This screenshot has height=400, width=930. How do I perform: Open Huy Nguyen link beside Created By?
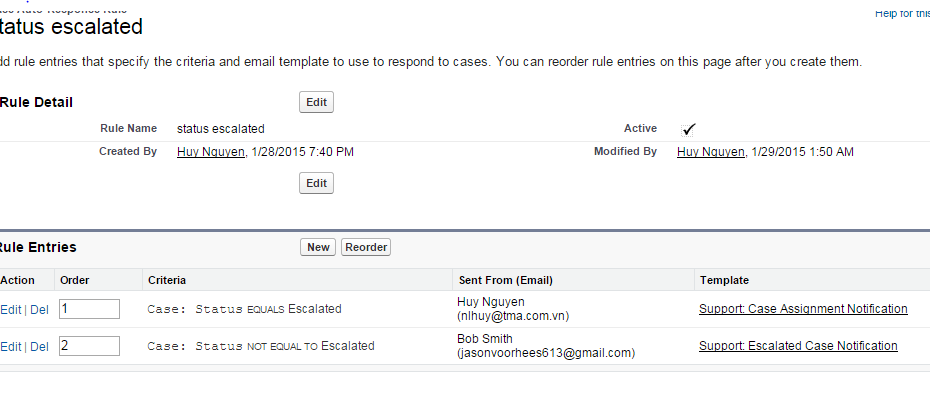pos(209,152)
